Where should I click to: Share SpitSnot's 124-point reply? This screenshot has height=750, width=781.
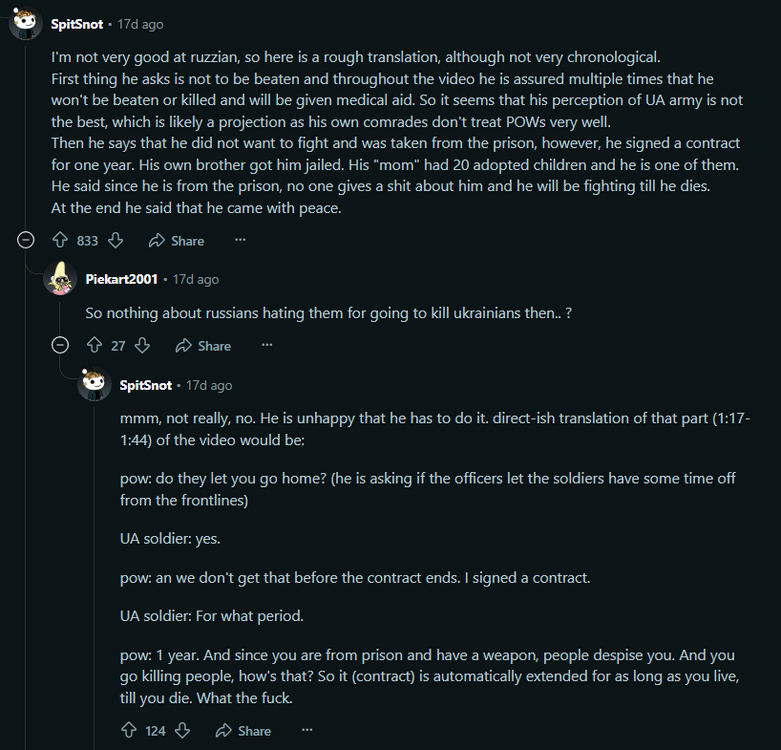(243, 730)
